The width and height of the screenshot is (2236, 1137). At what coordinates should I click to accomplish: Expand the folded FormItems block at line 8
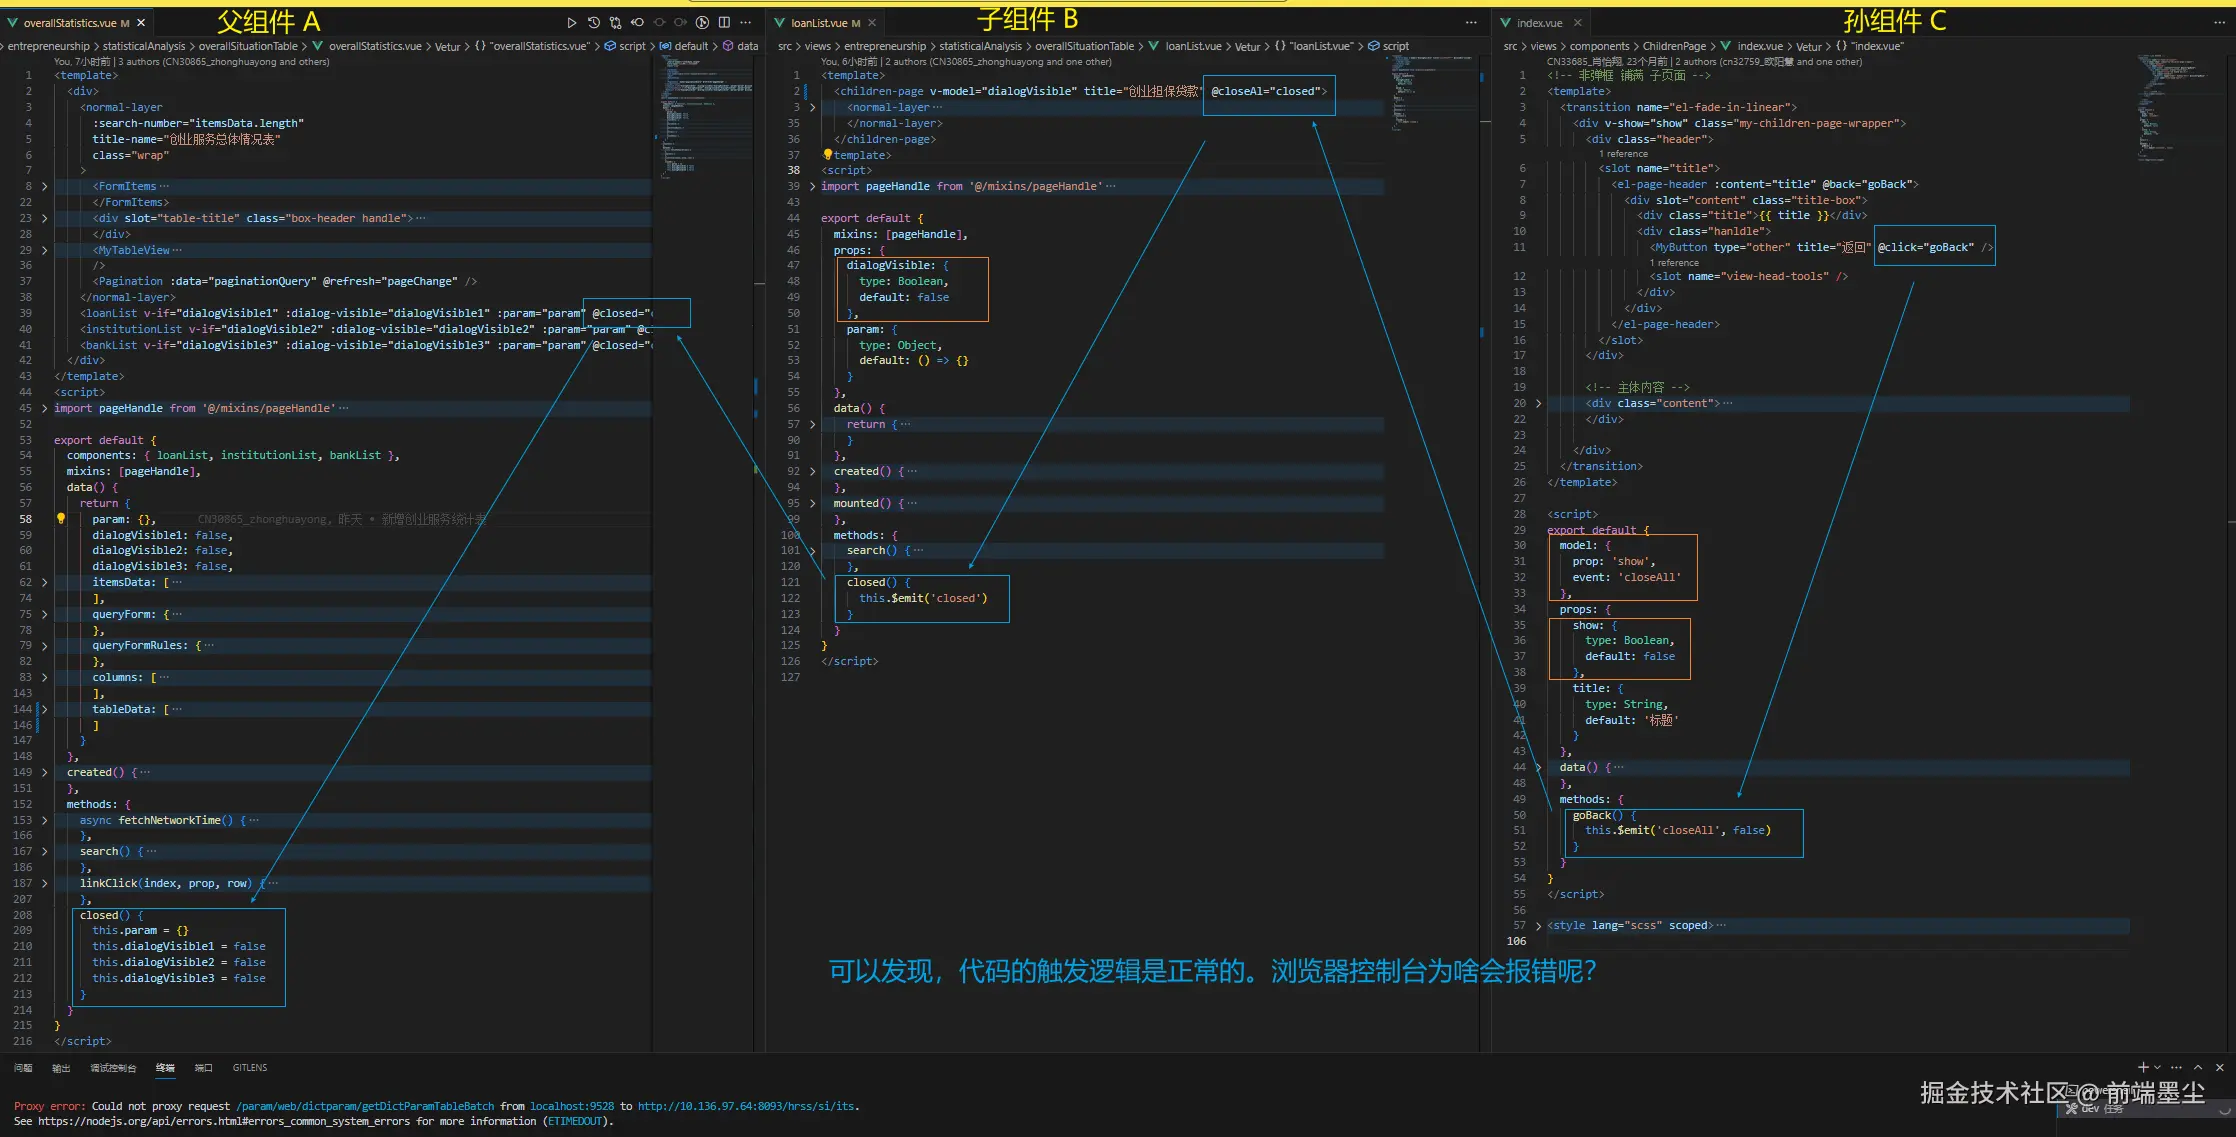(44, 186)
